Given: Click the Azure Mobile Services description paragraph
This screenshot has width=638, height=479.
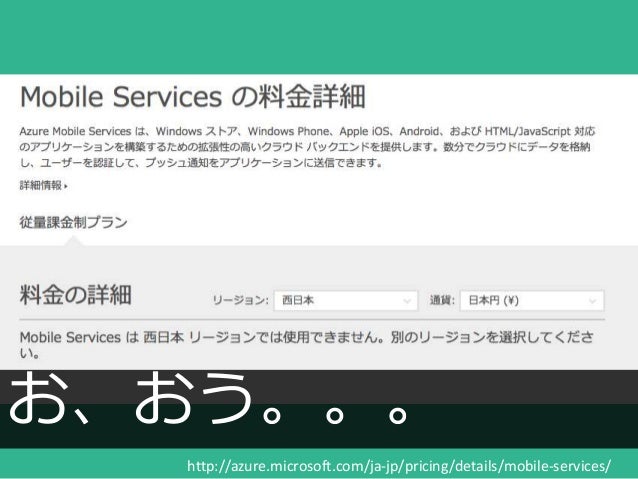Looking at the screenshot, I should pyautogui.click(x=307, y=147).
